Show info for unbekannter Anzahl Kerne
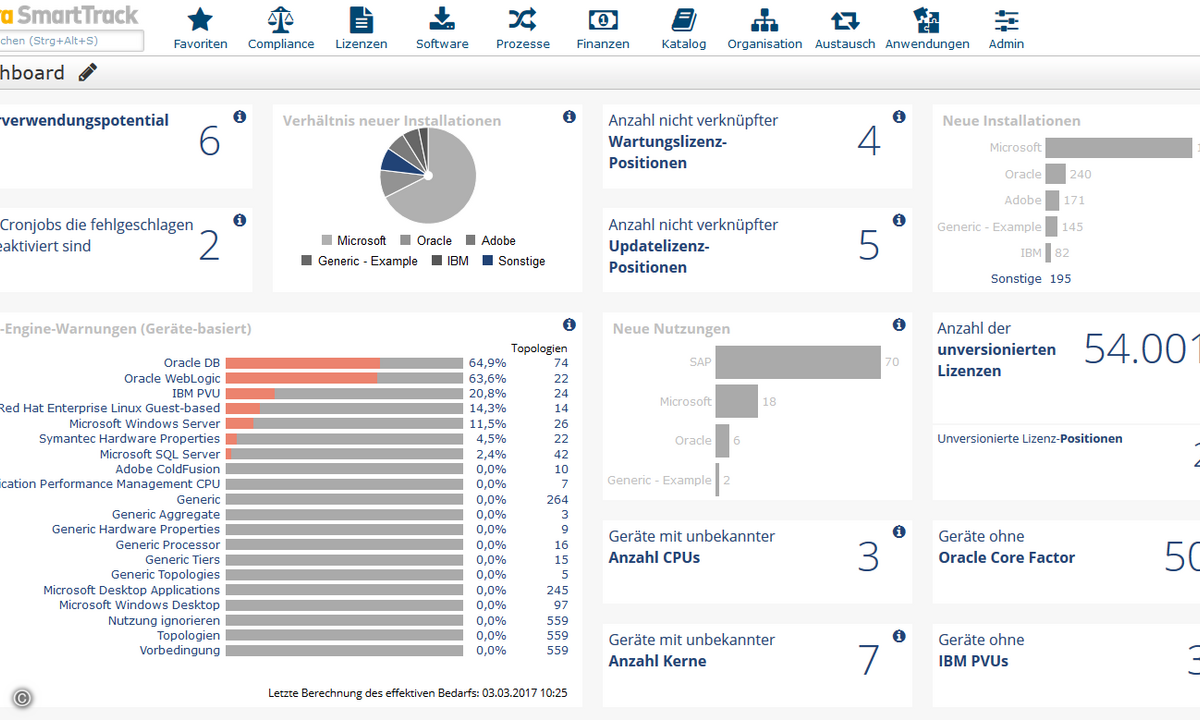The image size is (1200, 720). tap(899, 636)
